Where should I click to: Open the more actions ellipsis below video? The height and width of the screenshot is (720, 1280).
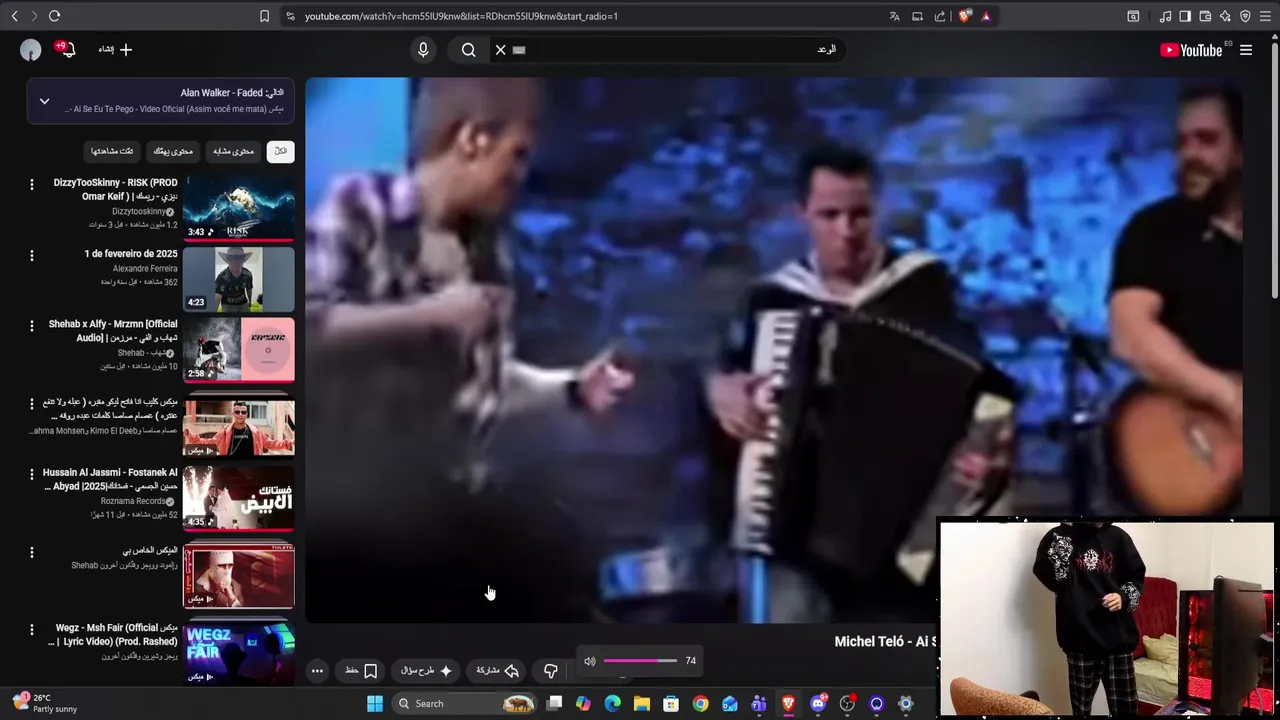tap(317, 671)
